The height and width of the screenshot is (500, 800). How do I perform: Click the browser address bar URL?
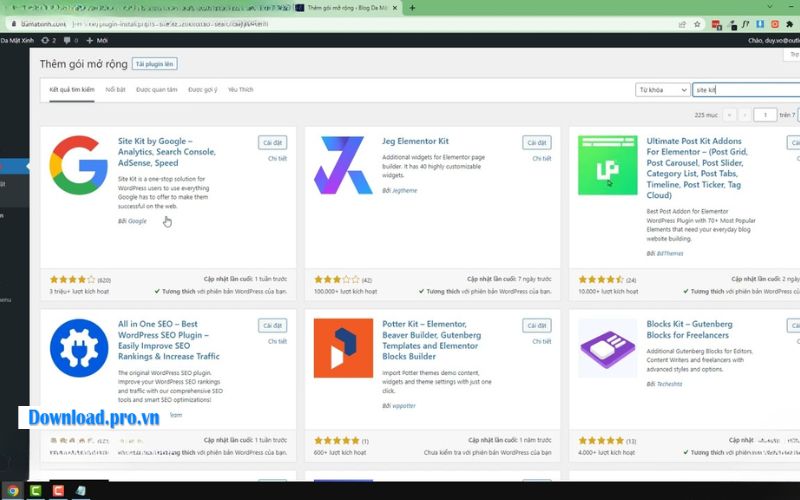coord(145,24)
